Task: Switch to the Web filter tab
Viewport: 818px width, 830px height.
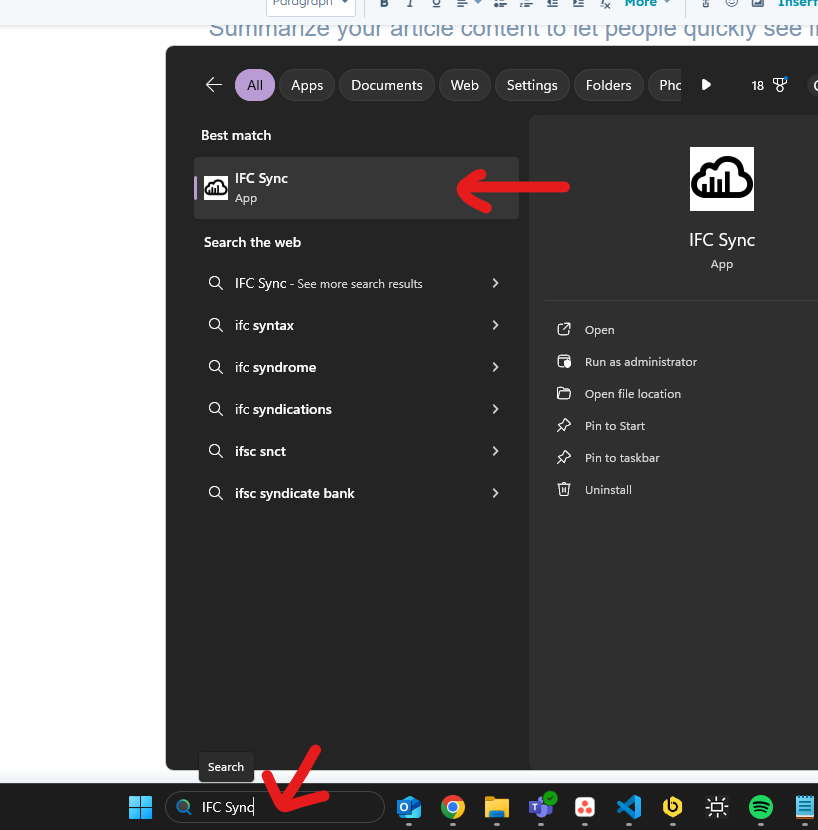Action: point(464,85)
